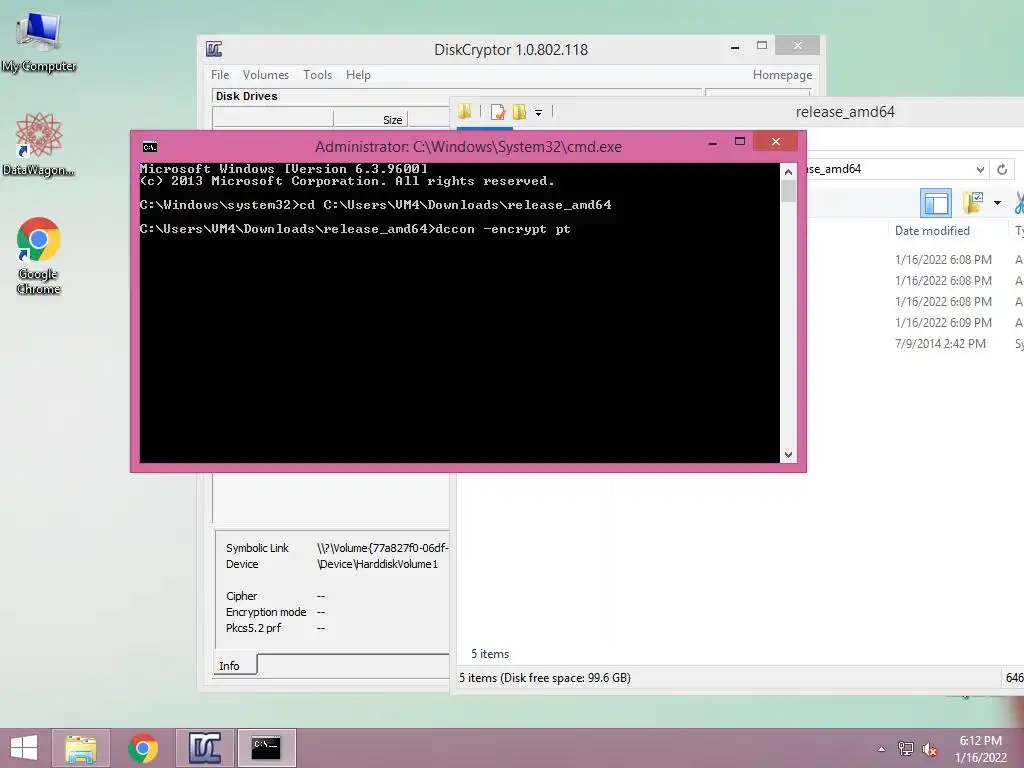Click the Size column header in DiskCryptor
The height and width of the screenshot is (768, 1024).
371,120
